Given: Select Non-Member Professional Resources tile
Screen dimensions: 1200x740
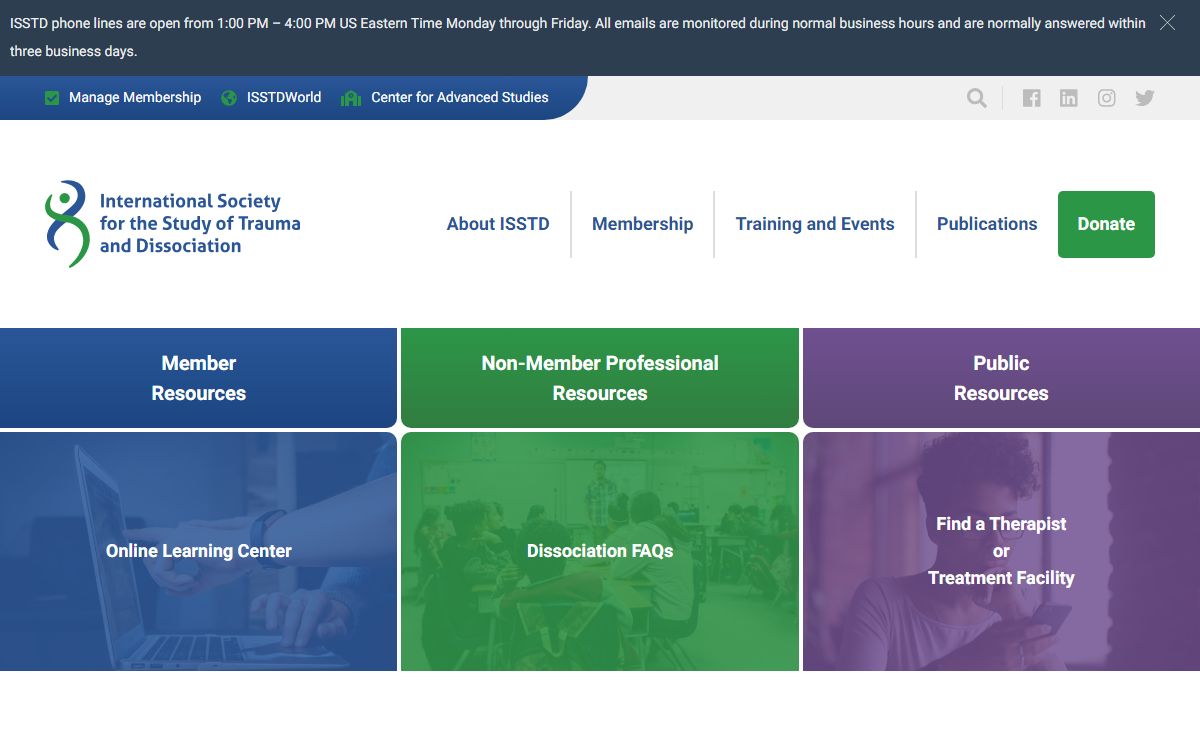Looking at the screenshot, I should (x=600, y=378).
